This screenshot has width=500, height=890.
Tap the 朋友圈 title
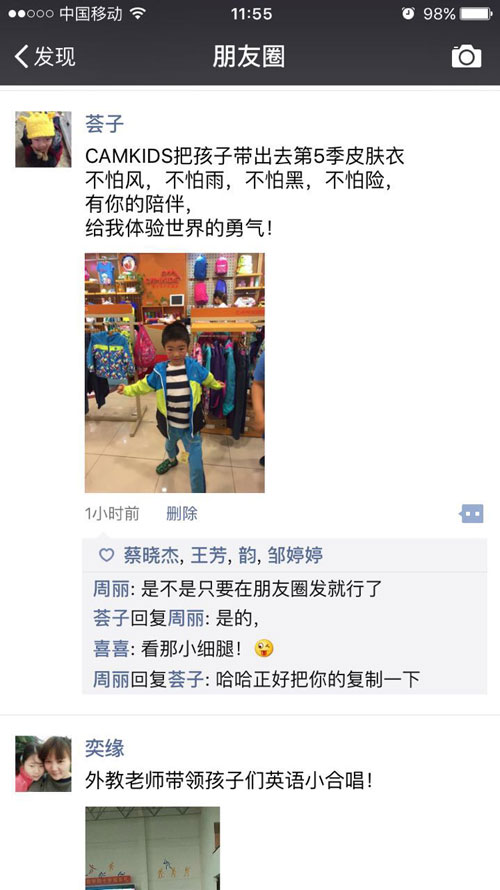(249, 57)
